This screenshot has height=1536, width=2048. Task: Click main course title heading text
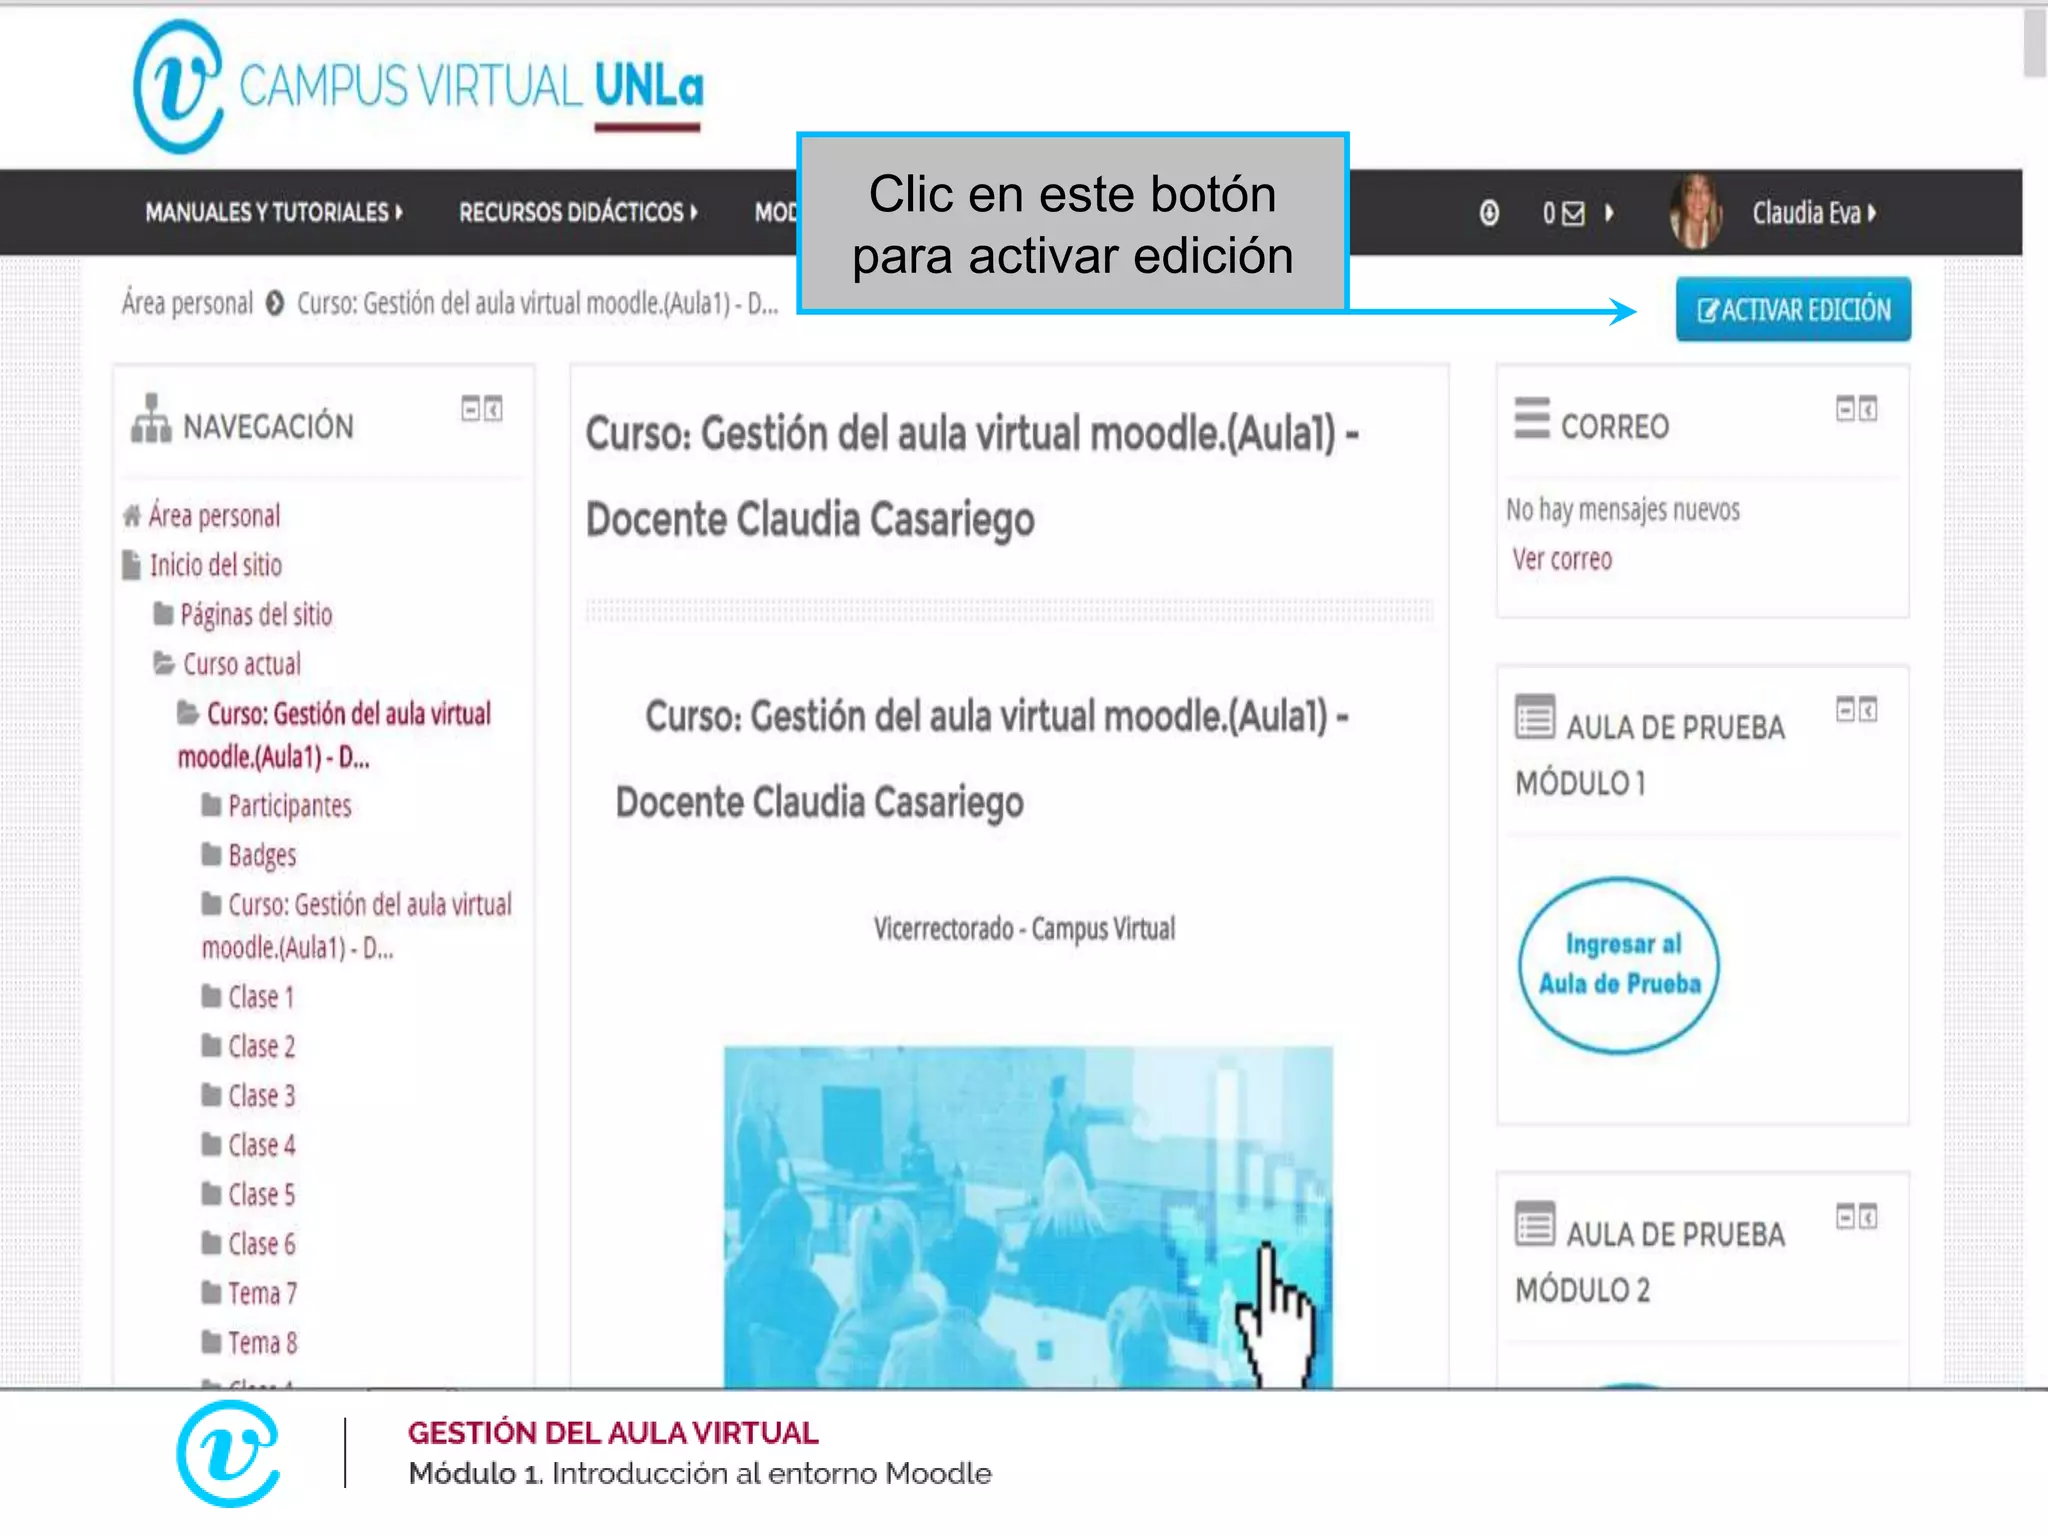pyautogui.click(x=971, y=477)
